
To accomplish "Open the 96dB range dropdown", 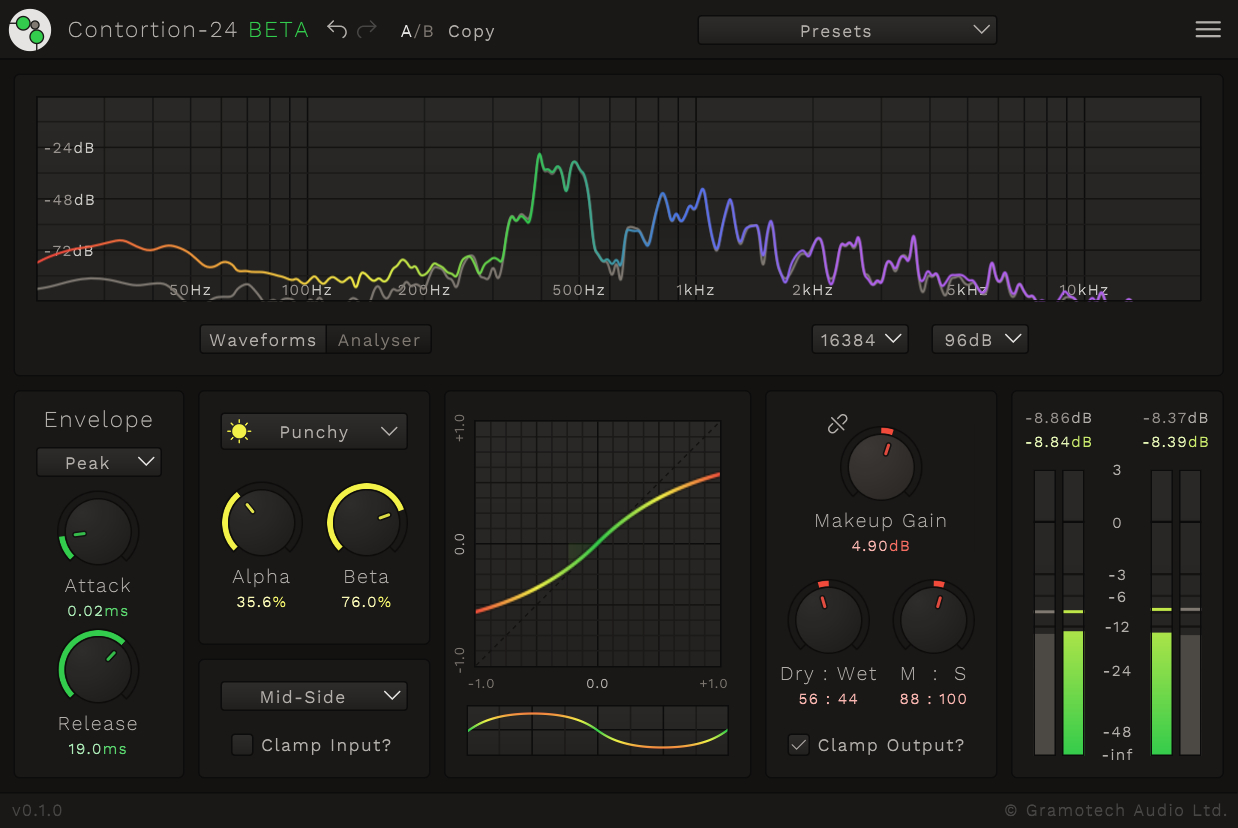I will tap(980, 339).
